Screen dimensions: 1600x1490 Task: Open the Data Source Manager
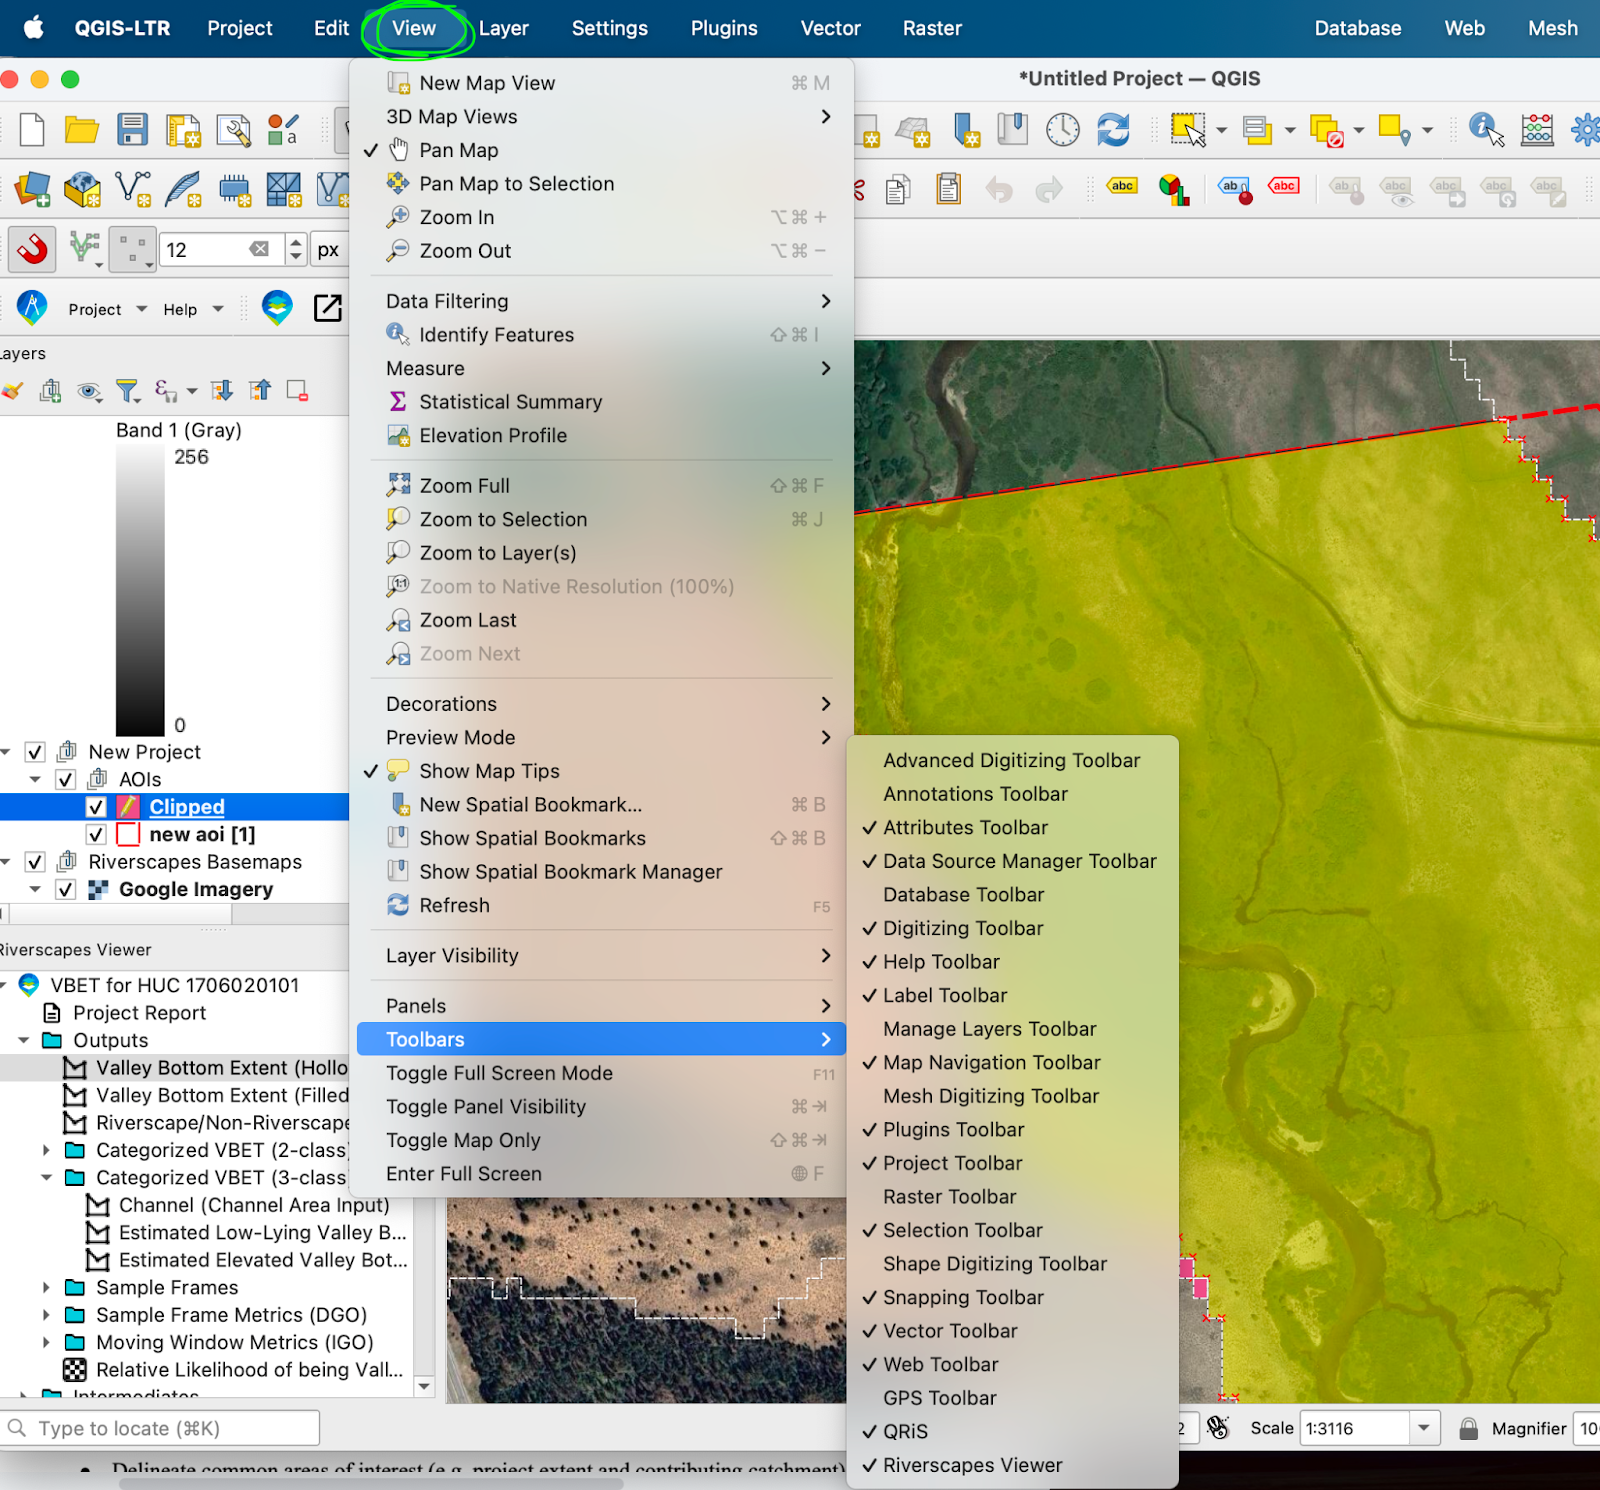(x=32, y=188)
